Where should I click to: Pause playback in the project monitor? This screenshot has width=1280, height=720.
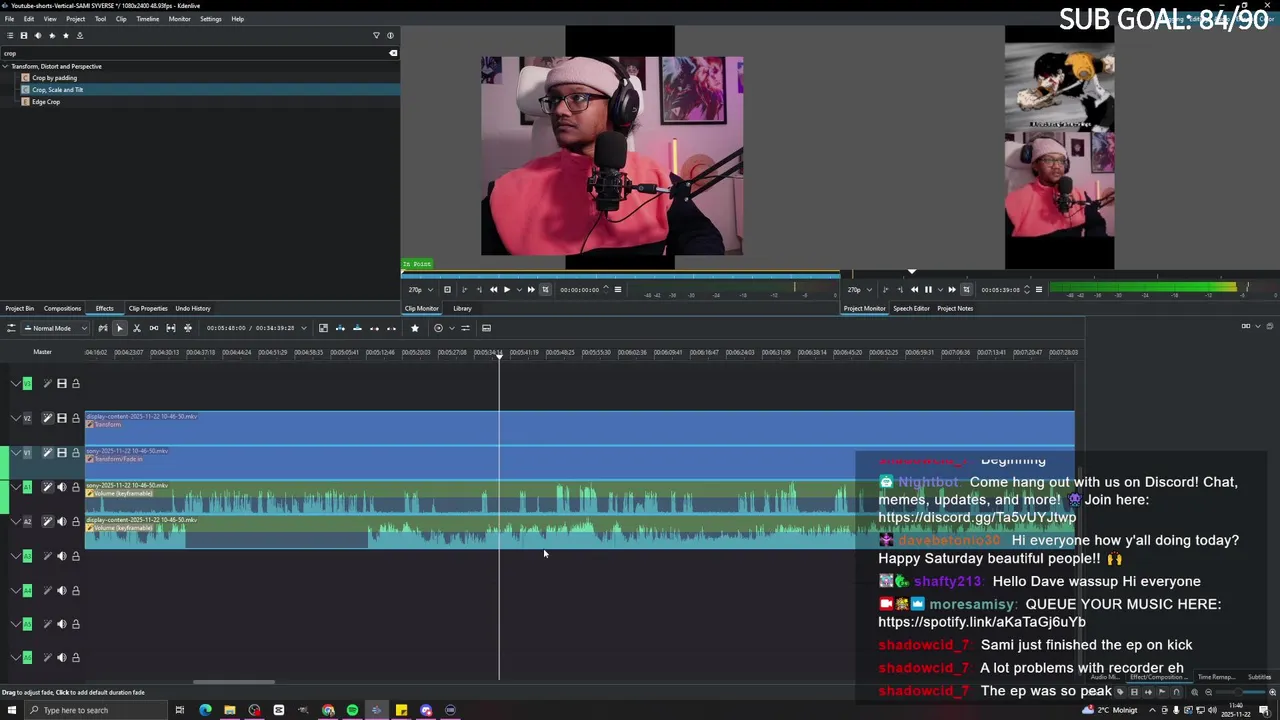tap(927, 290)
